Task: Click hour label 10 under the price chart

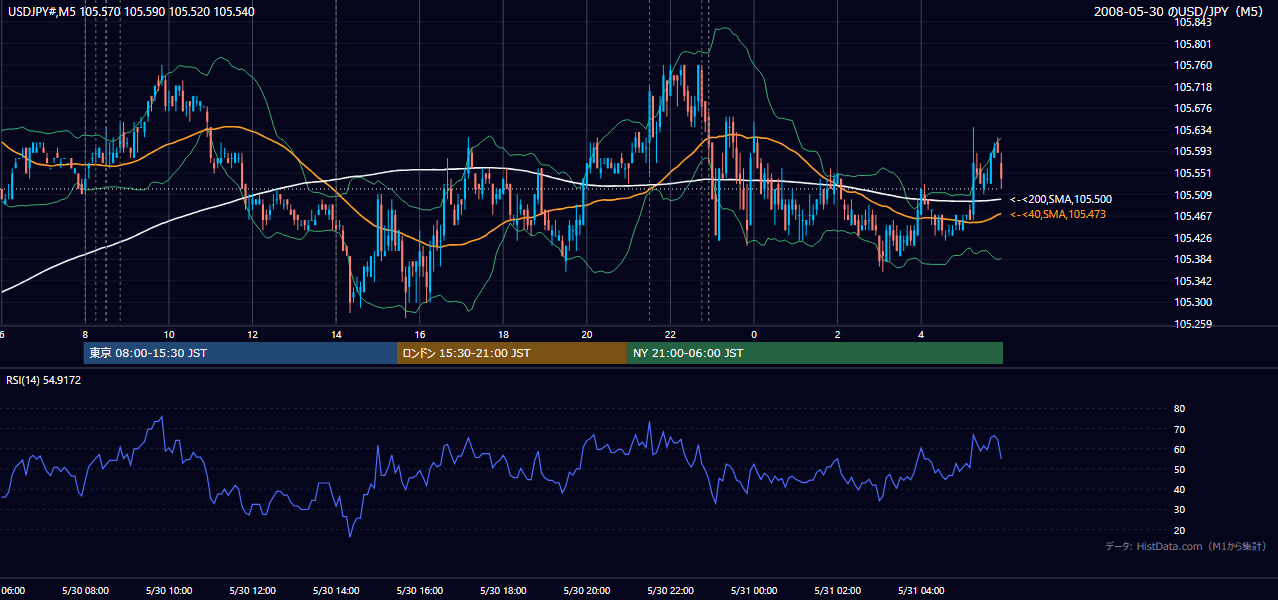Action: coord(169,334)
